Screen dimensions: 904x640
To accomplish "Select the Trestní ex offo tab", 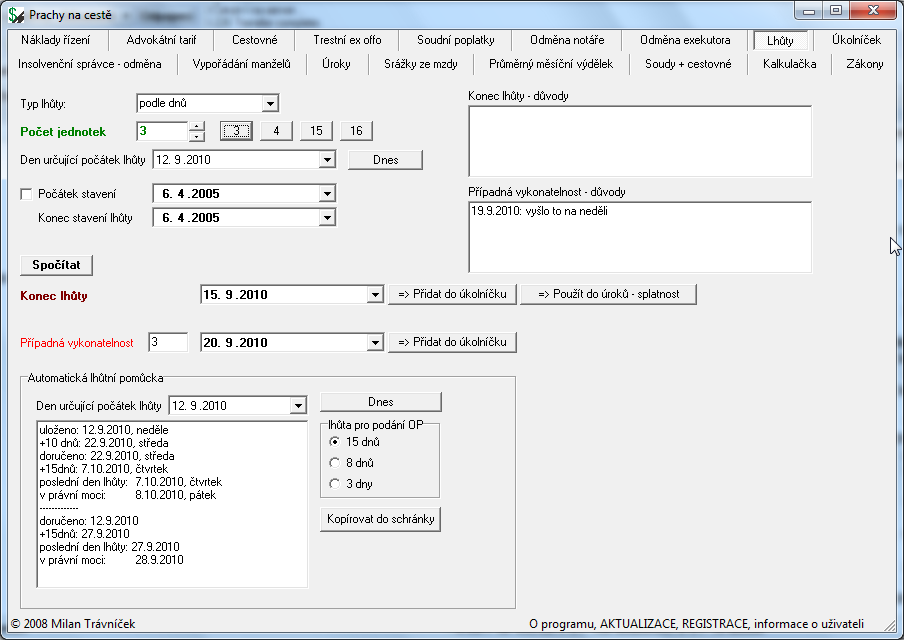I will click(x=347, y=40).
